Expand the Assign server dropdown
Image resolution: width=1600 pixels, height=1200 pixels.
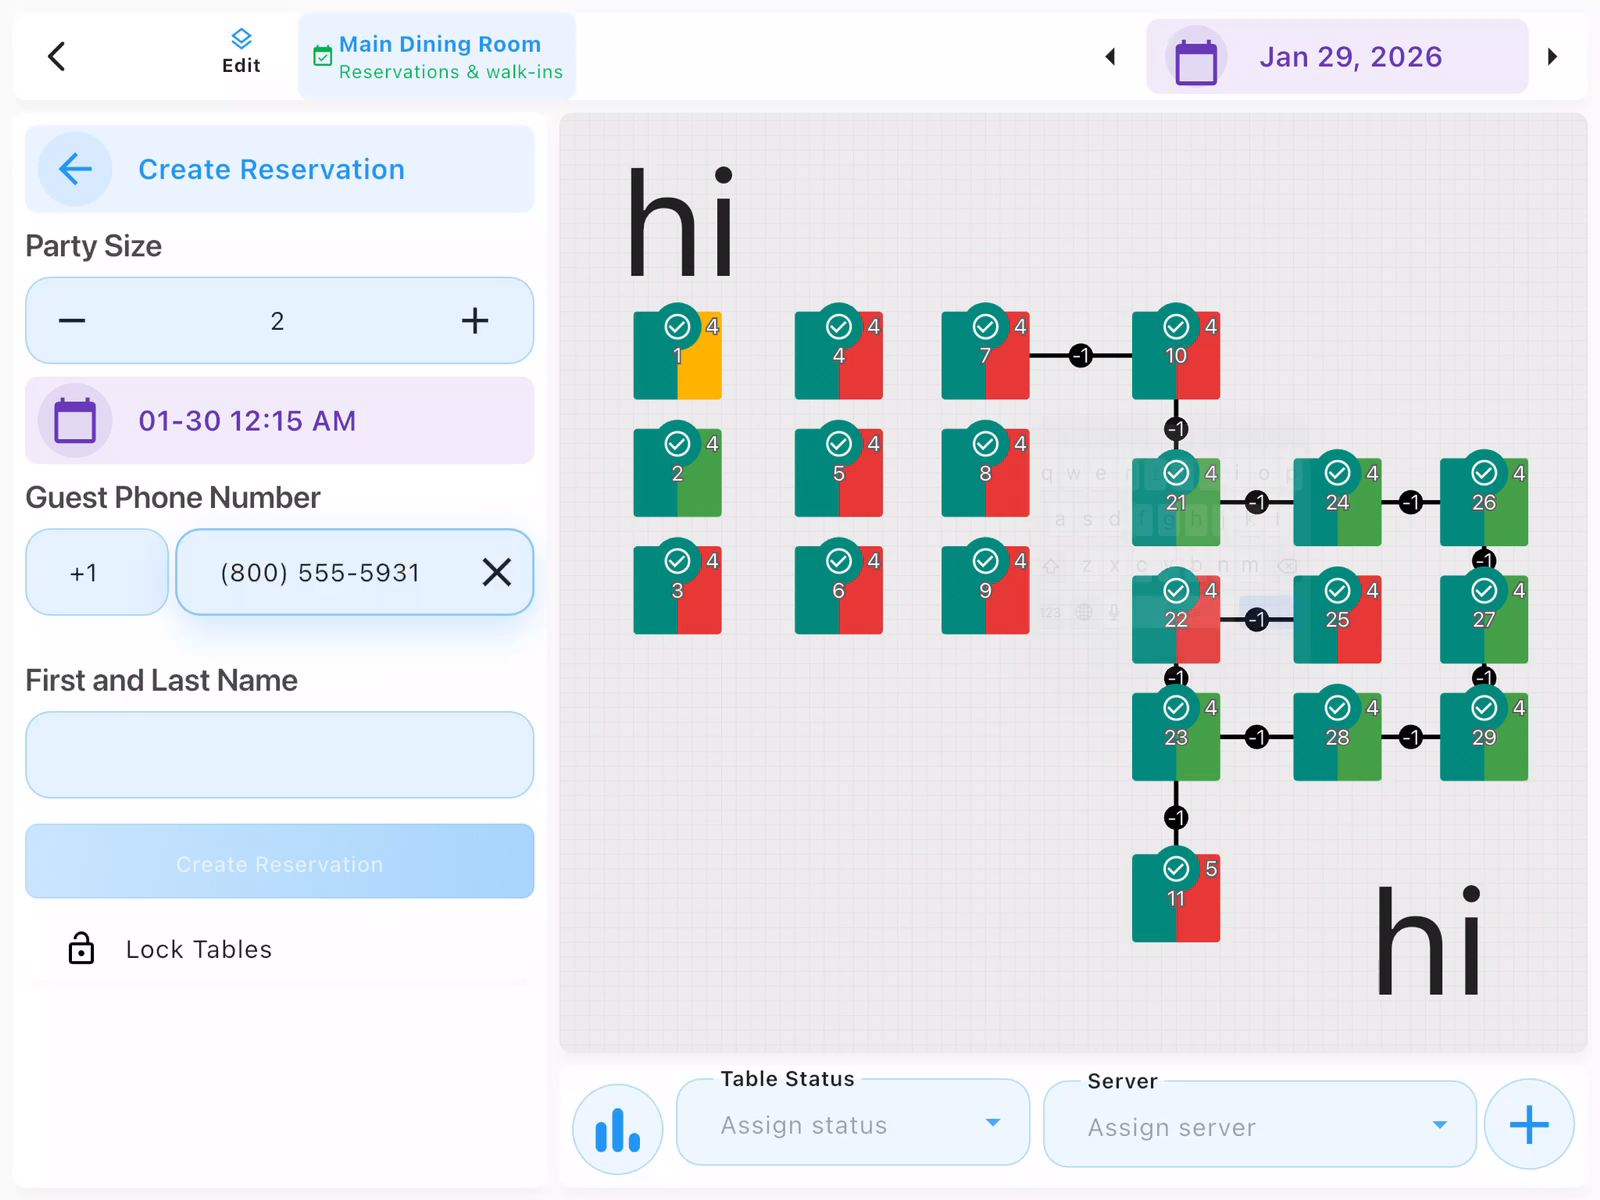pyautogui.click(x=1259, y=1126)
